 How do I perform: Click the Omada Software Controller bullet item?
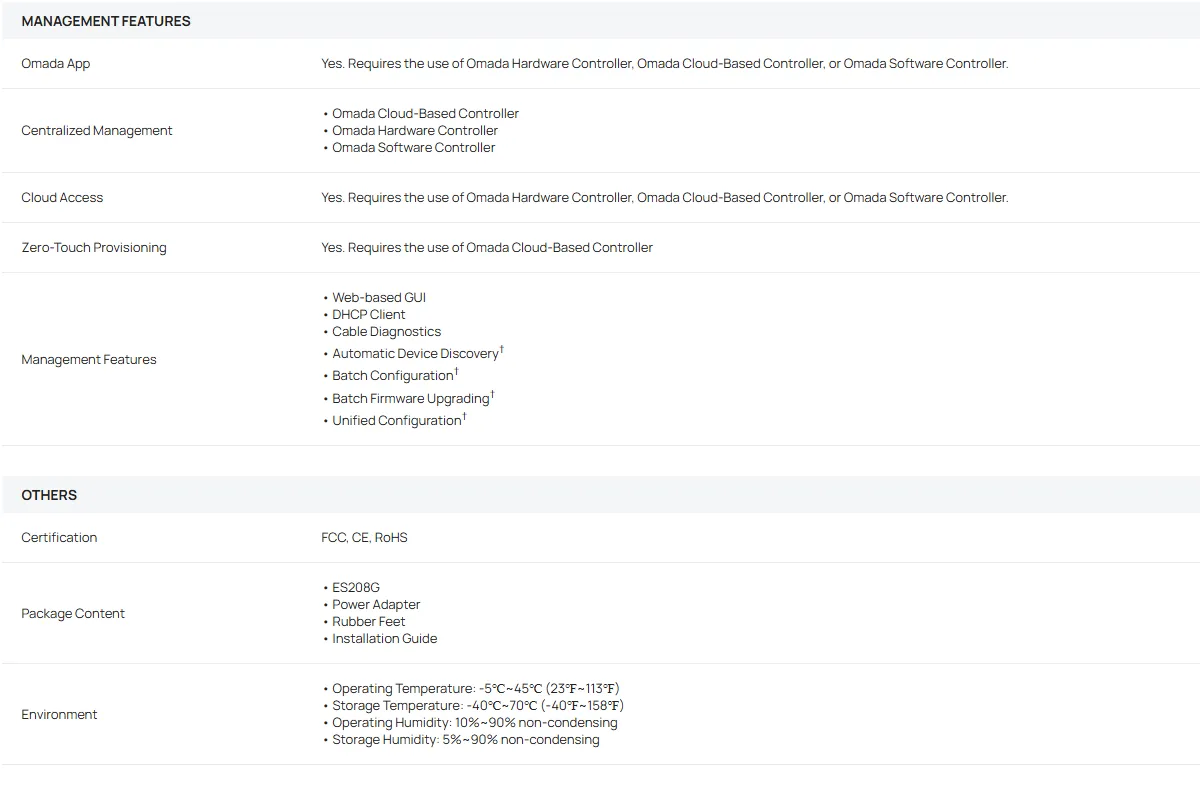[x=413, y=147]
